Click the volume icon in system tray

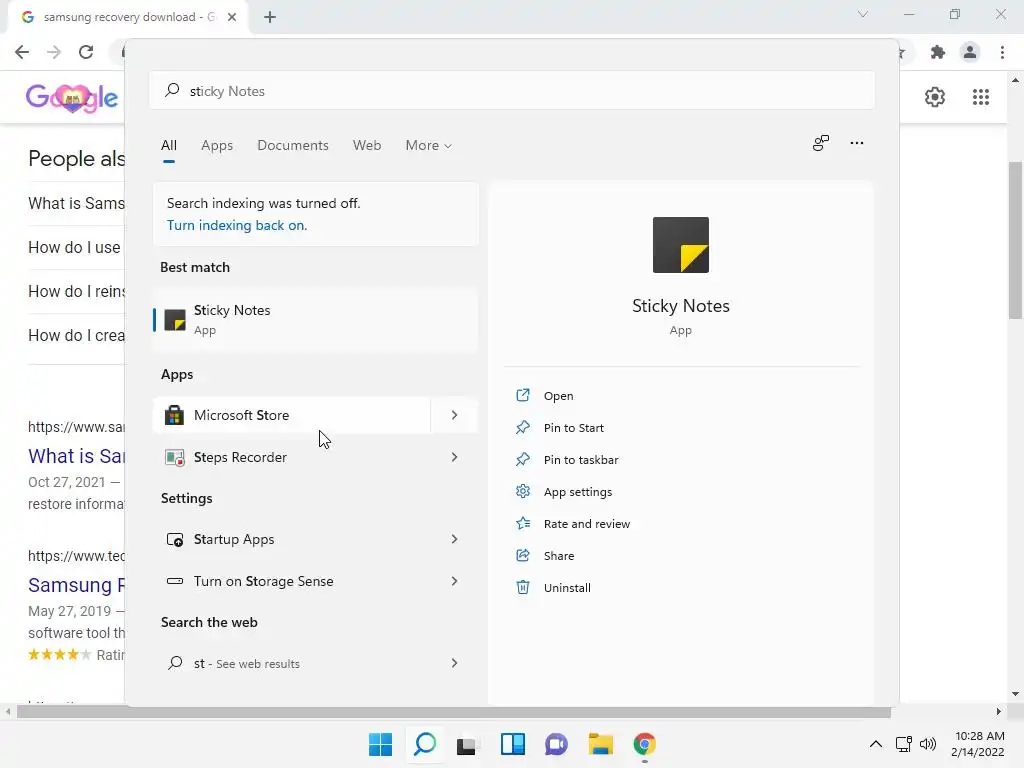[x=927, y=744]
